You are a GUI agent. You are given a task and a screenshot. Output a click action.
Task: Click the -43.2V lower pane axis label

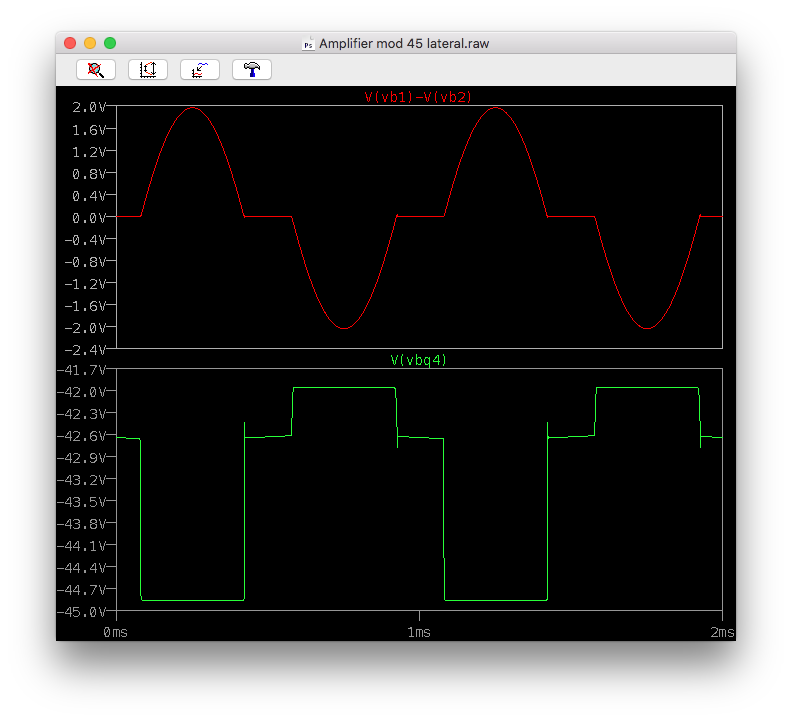click(82, 480)
